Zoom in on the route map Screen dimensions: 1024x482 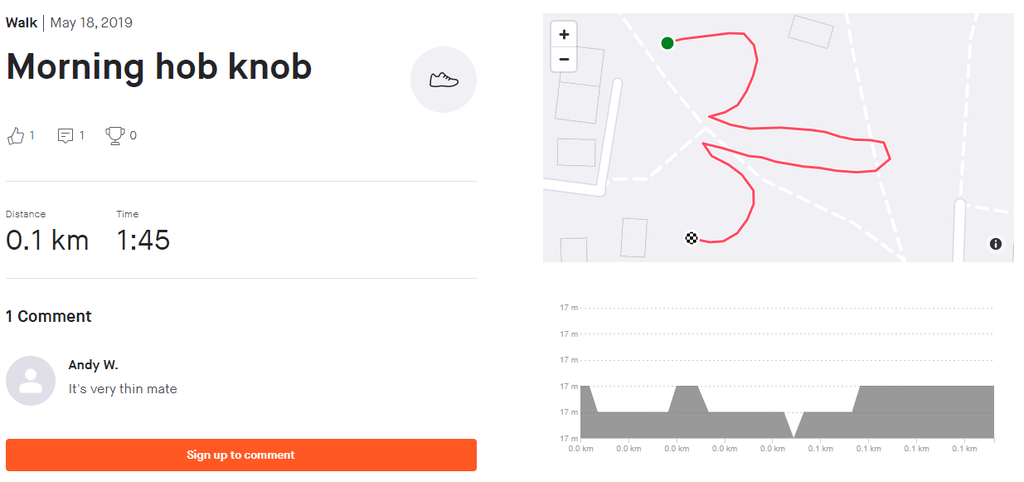coord(564,34)
